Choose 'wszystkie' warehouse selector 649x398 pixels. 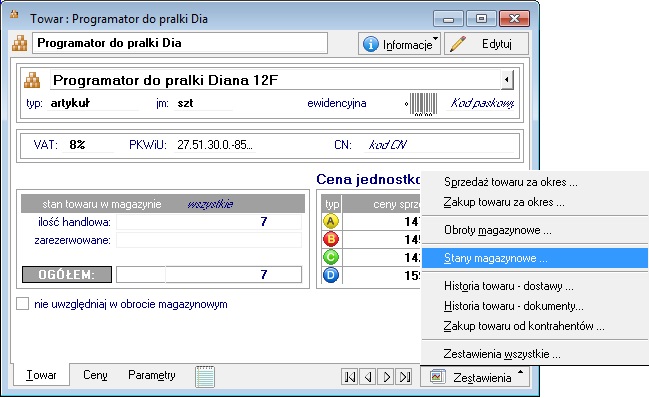coord(210,204)
